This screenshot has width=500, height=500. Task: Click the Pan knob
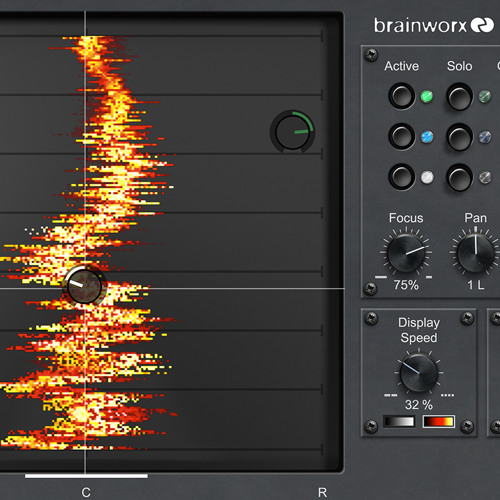click(476, 253)
